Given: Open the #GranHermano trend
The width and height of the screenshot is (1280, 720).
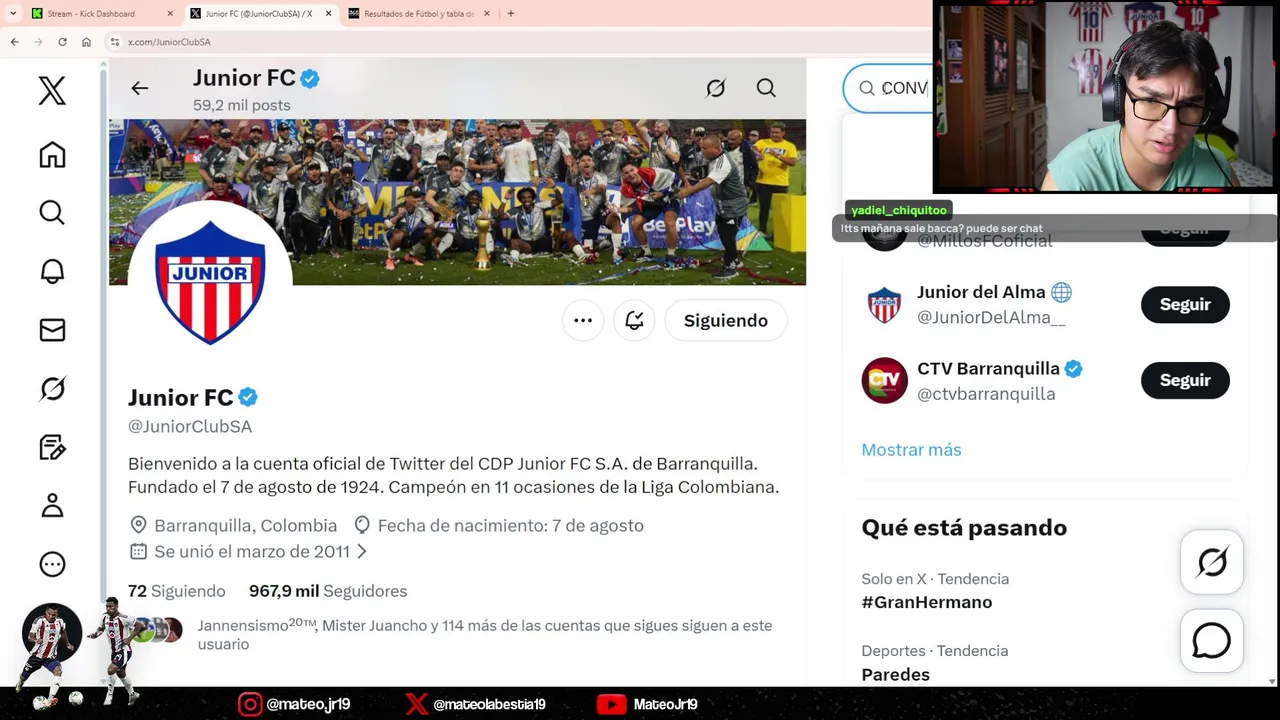Looking at the screenshot, I should 927,602.
